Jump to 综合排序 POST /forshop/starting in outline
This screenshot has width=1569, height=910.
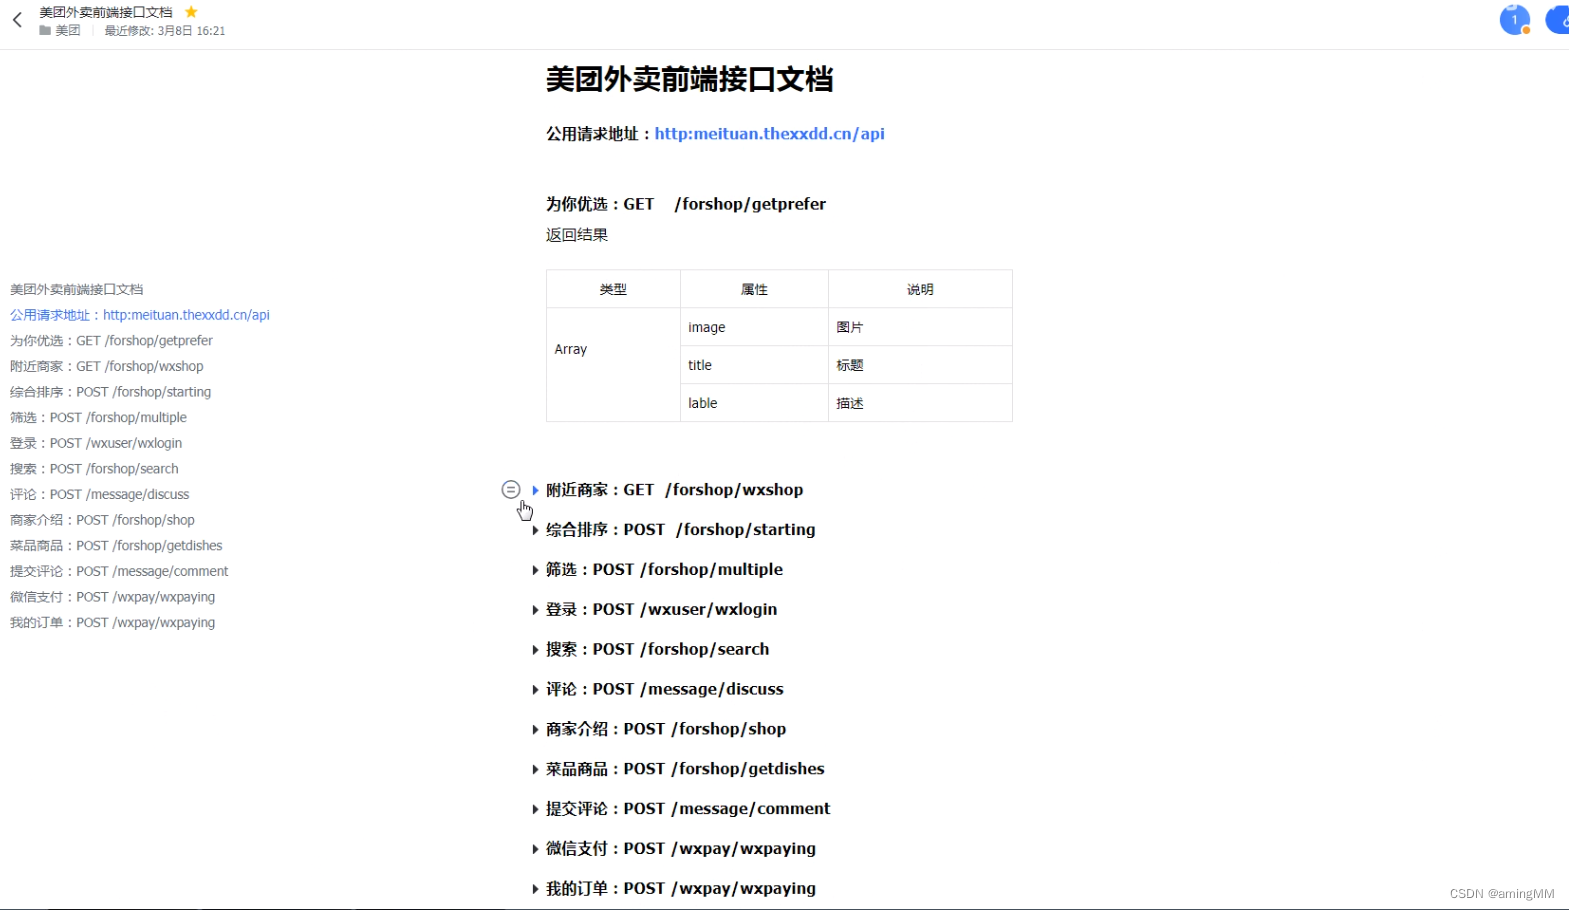click(111, 392)
